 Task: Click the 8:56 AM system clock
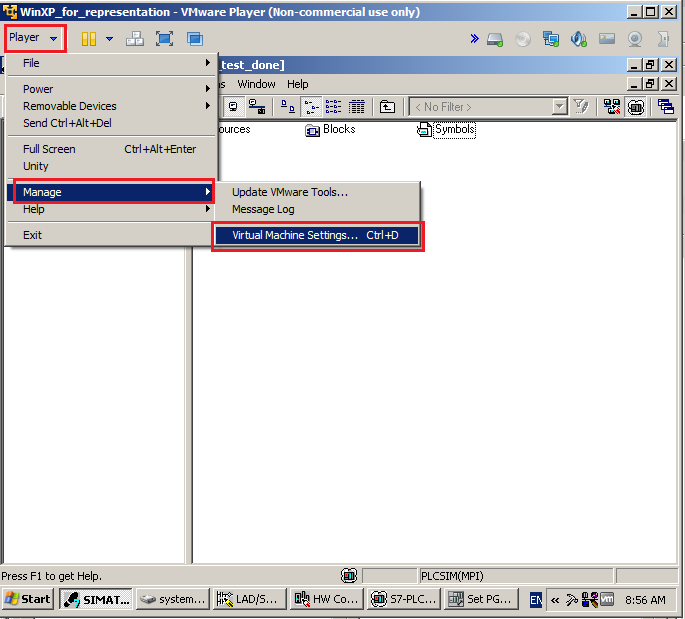(645, 600)
